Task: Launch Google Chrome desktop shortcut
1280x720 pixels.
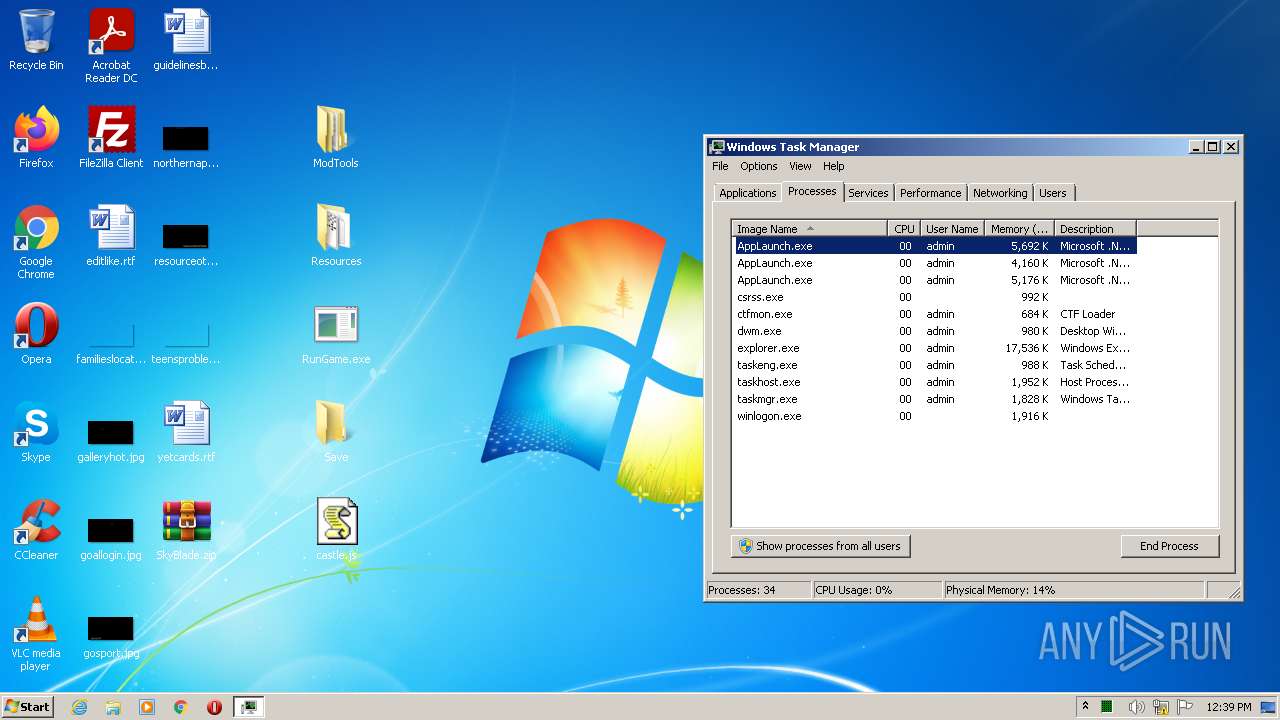Action: coord(36,242)
